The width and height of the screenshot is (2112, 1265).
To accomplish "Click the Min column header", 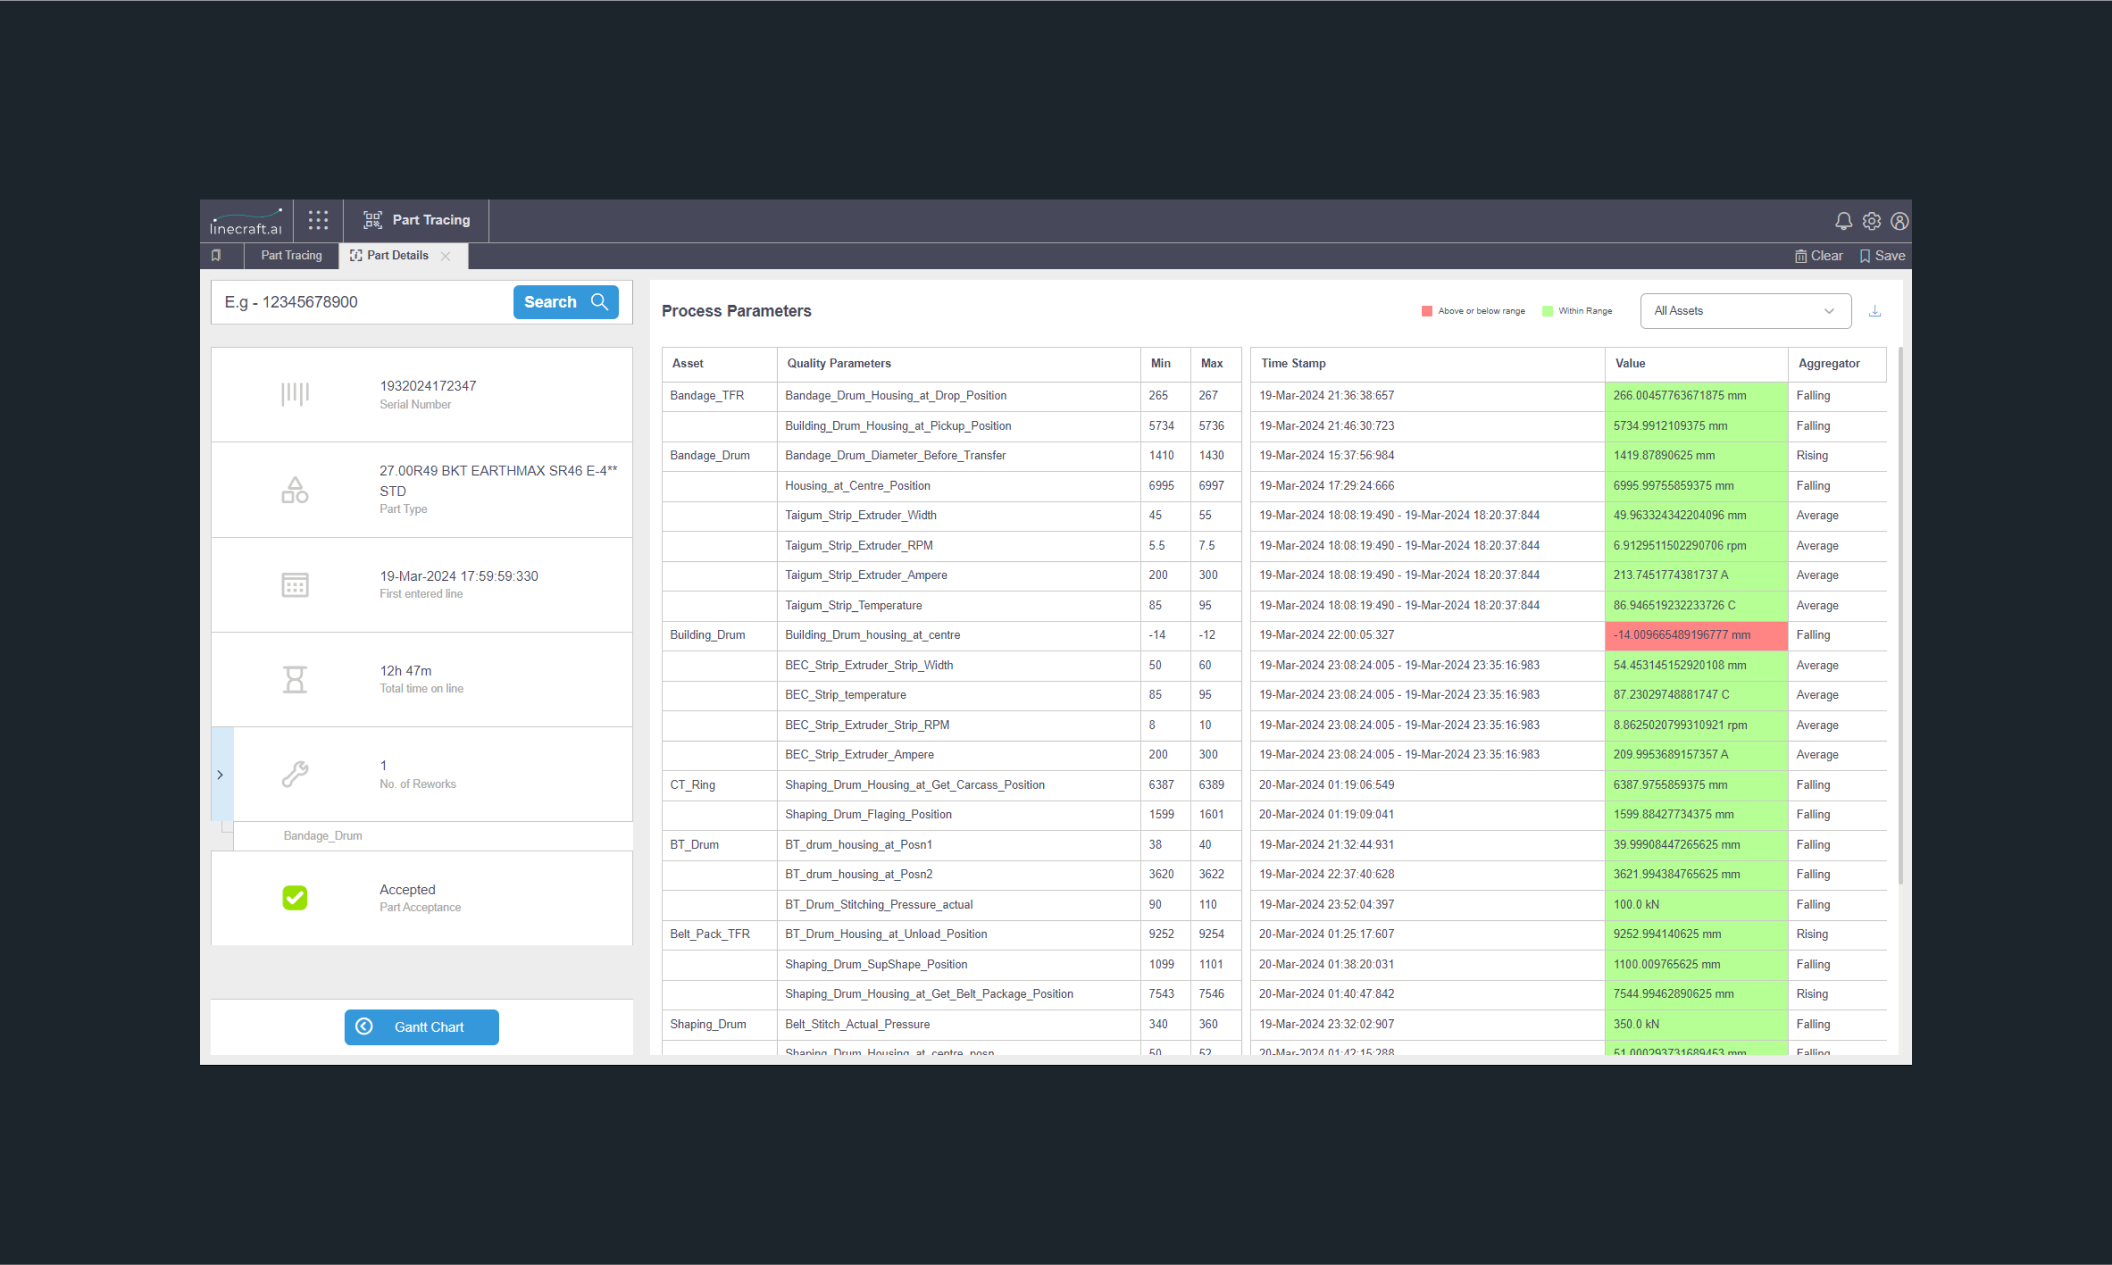I will 1165,364.
